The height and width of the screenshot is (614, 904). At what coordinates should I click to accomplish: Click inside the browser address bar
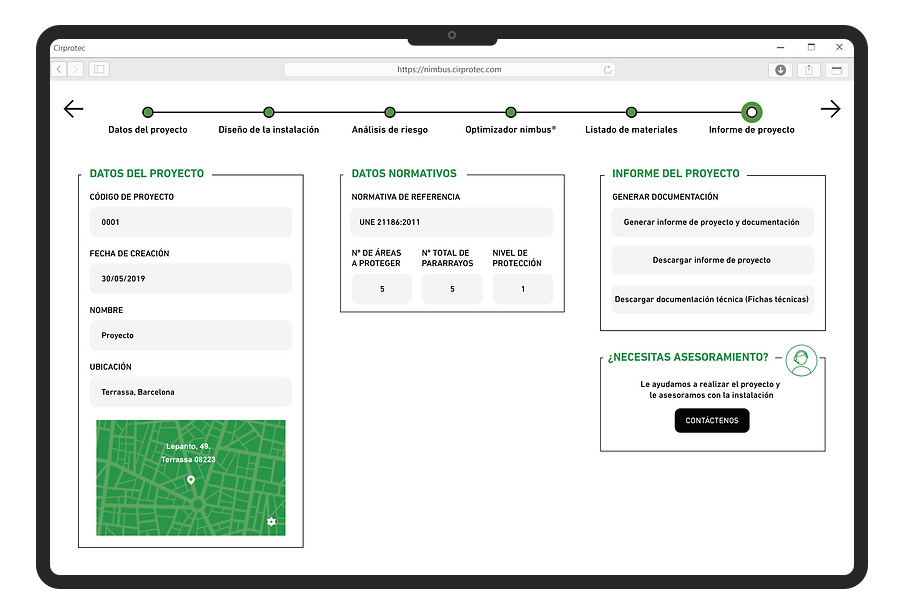pyautogui.click(x=450, y=70)
